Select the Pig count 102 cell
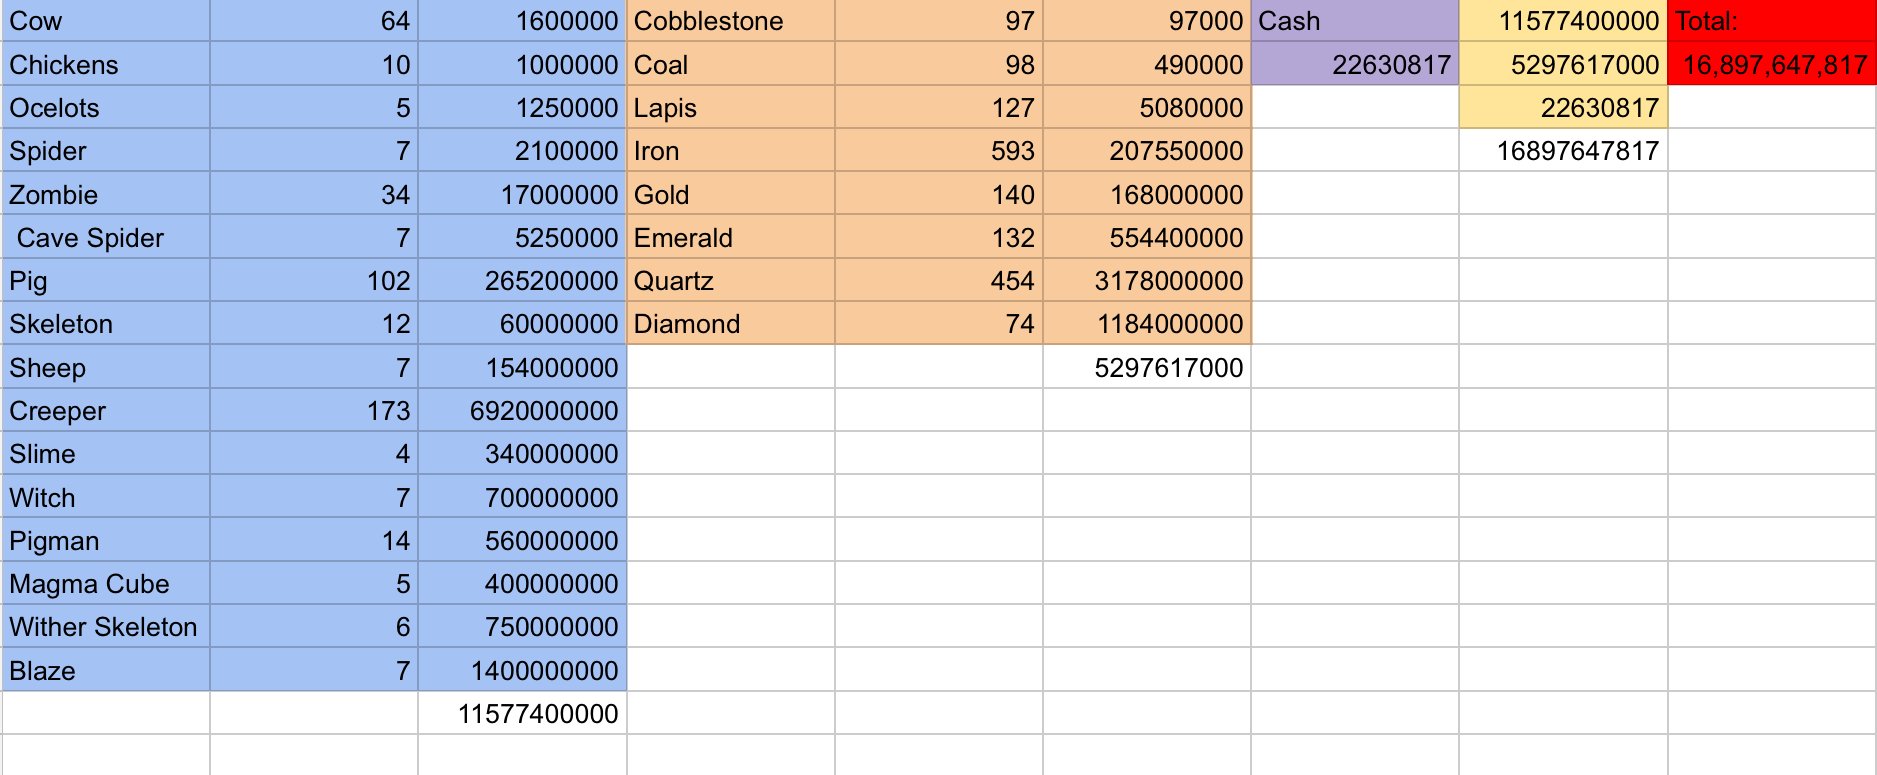1877x775 pixels. (x=314, y=281)
